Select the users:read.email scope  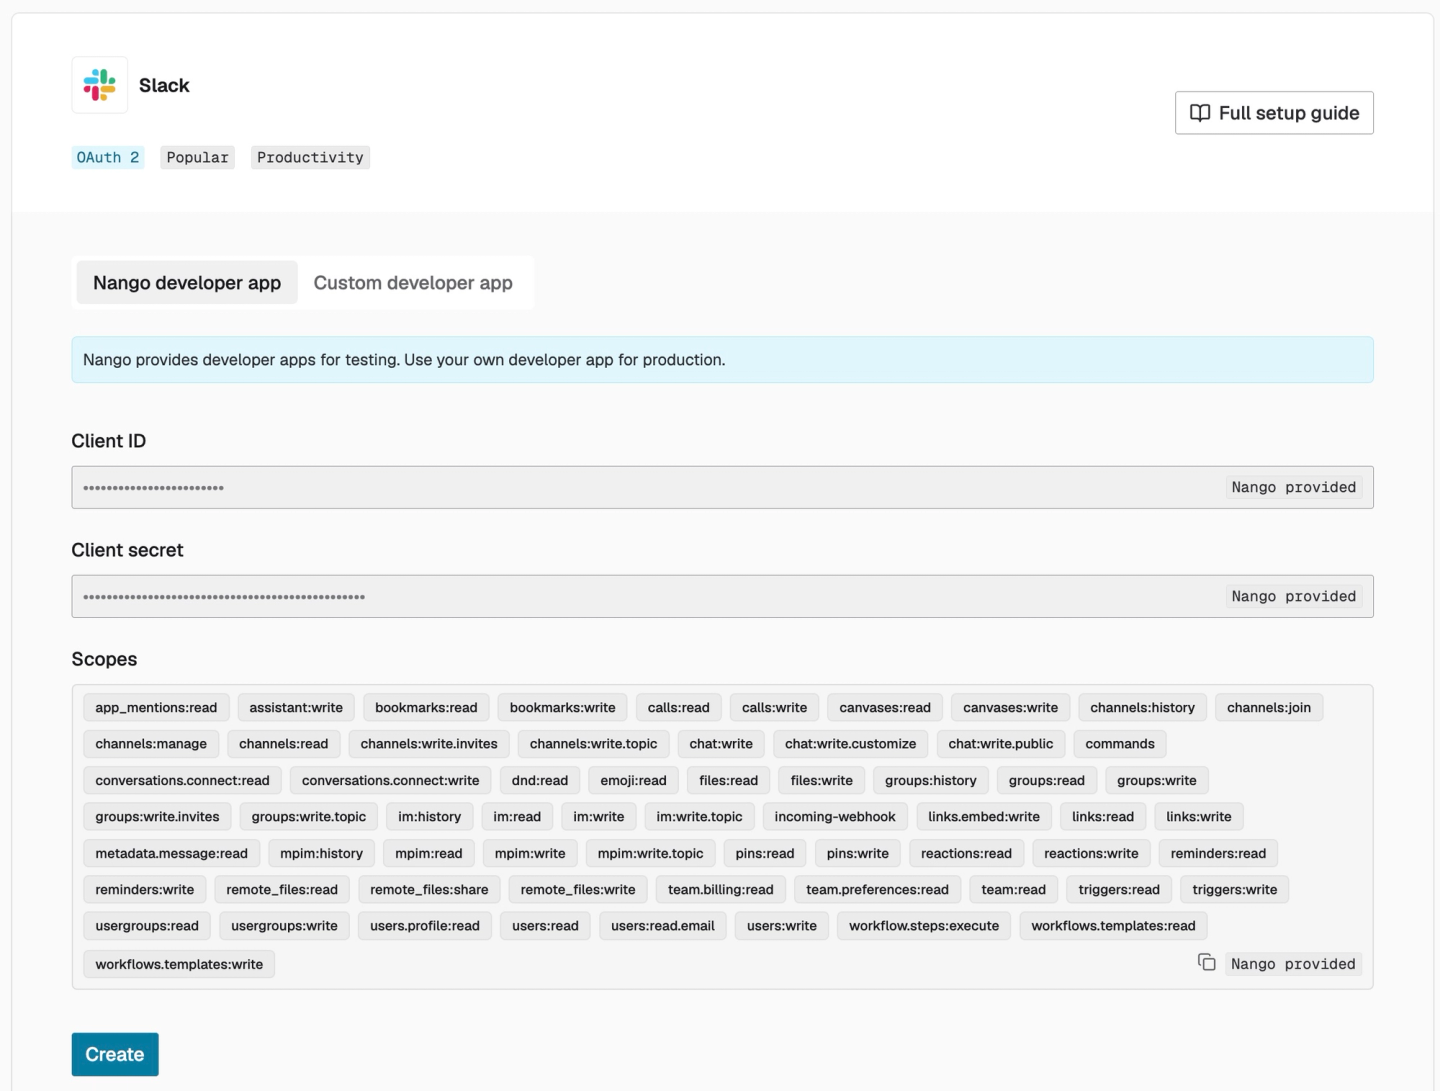pyautogui.click(x=663, y=926)
